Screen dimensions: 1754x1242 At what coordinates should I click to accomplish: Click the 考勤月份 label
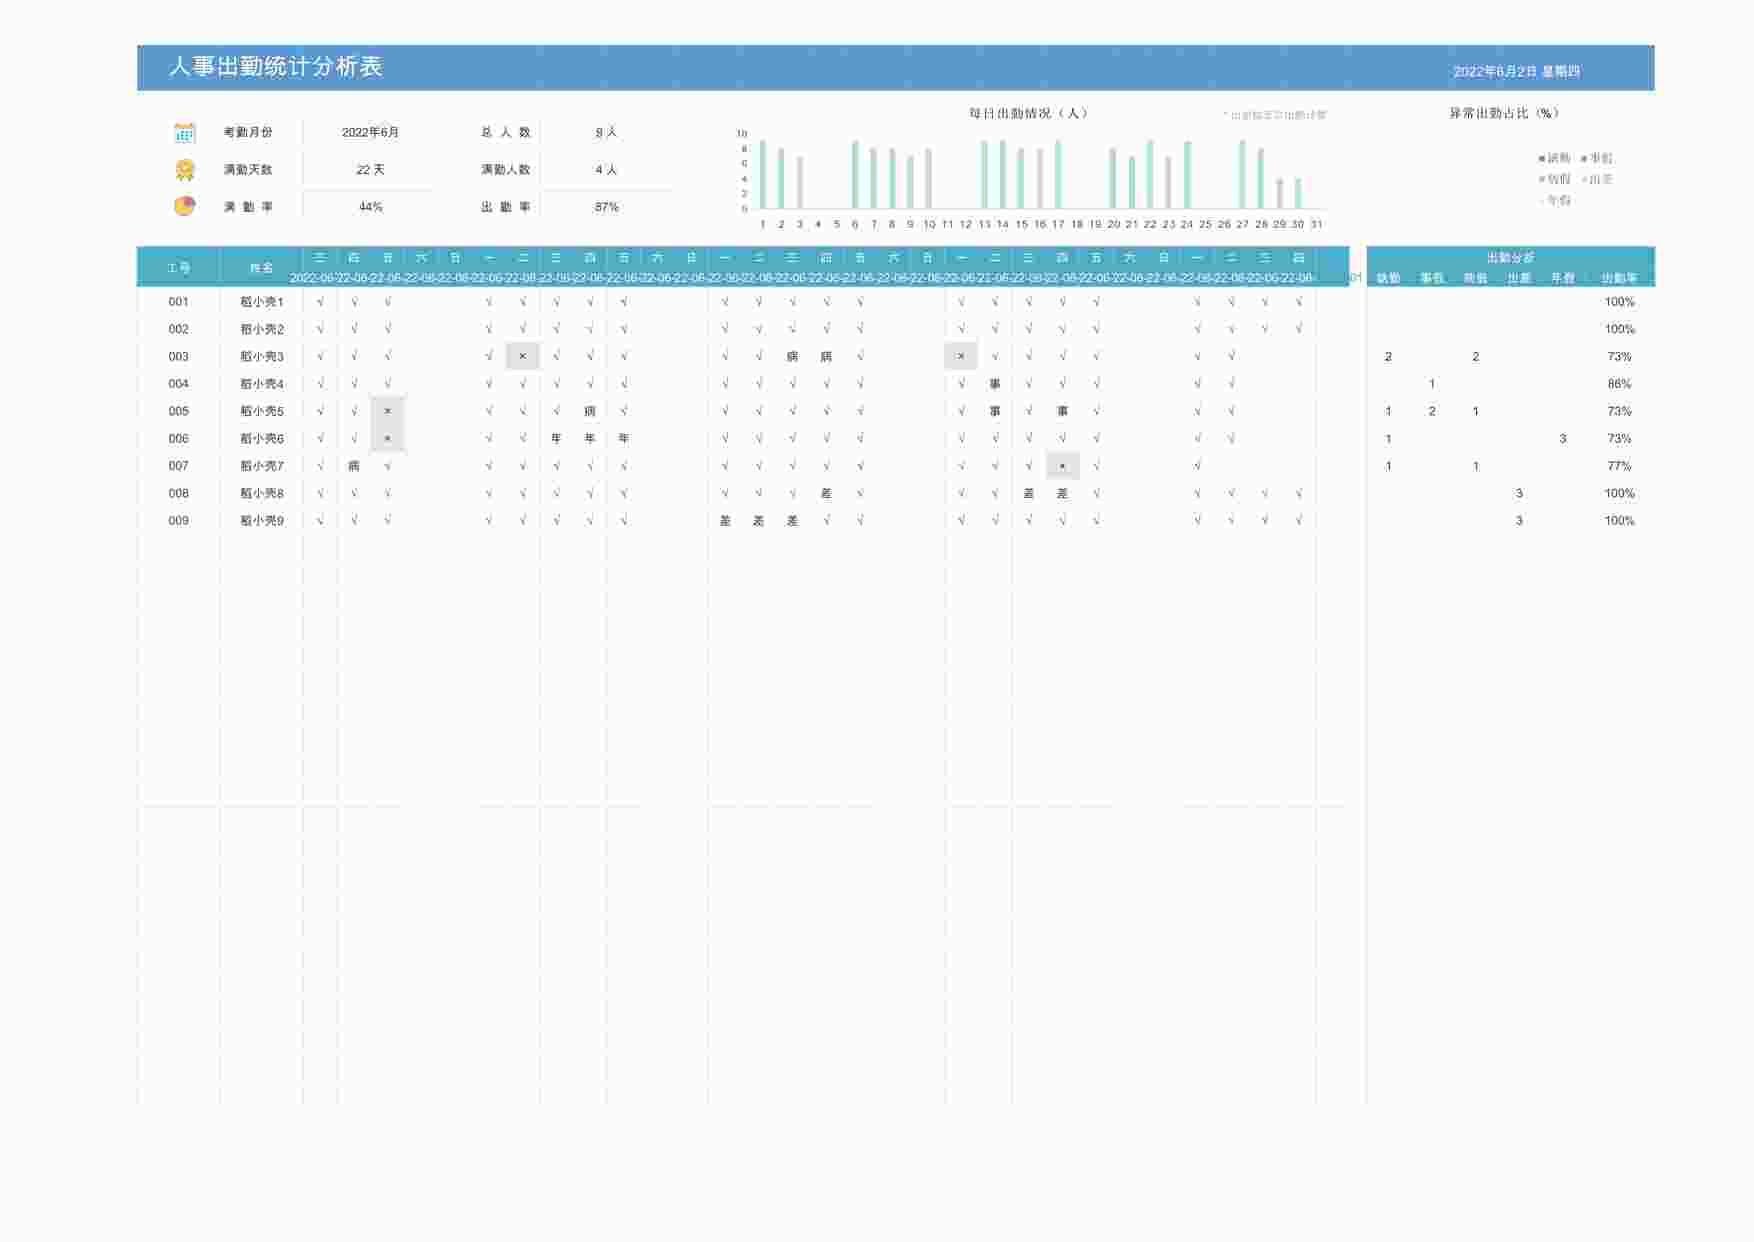point(248,132)
